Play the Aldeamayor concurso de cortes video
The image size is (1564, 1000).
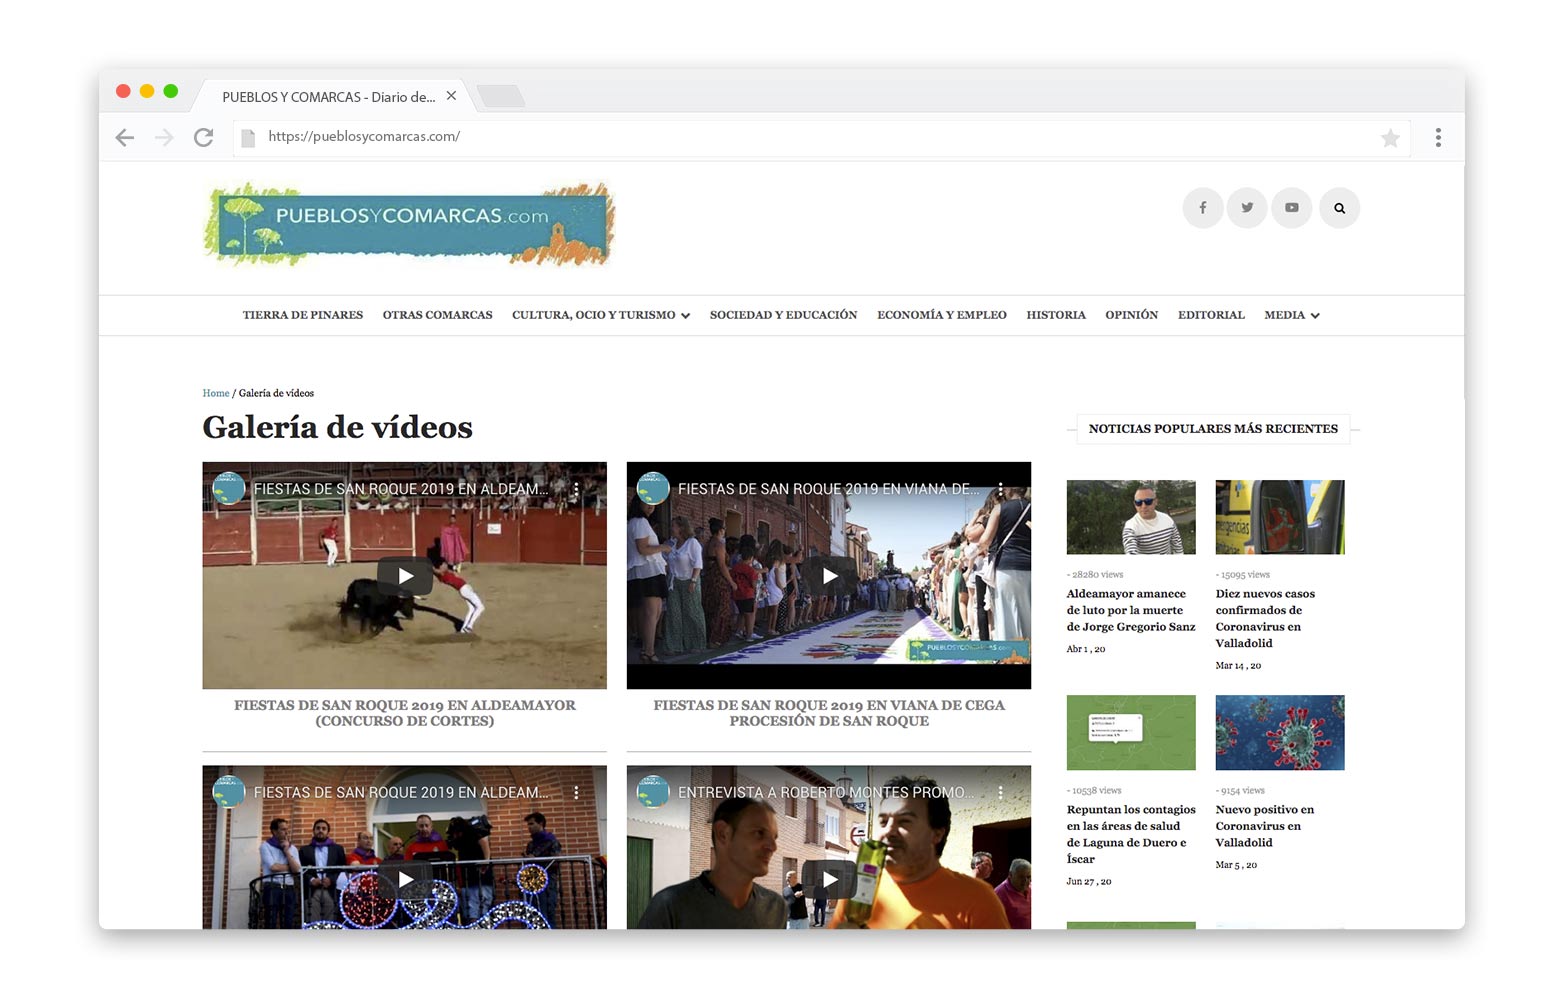tap(404, 575)
